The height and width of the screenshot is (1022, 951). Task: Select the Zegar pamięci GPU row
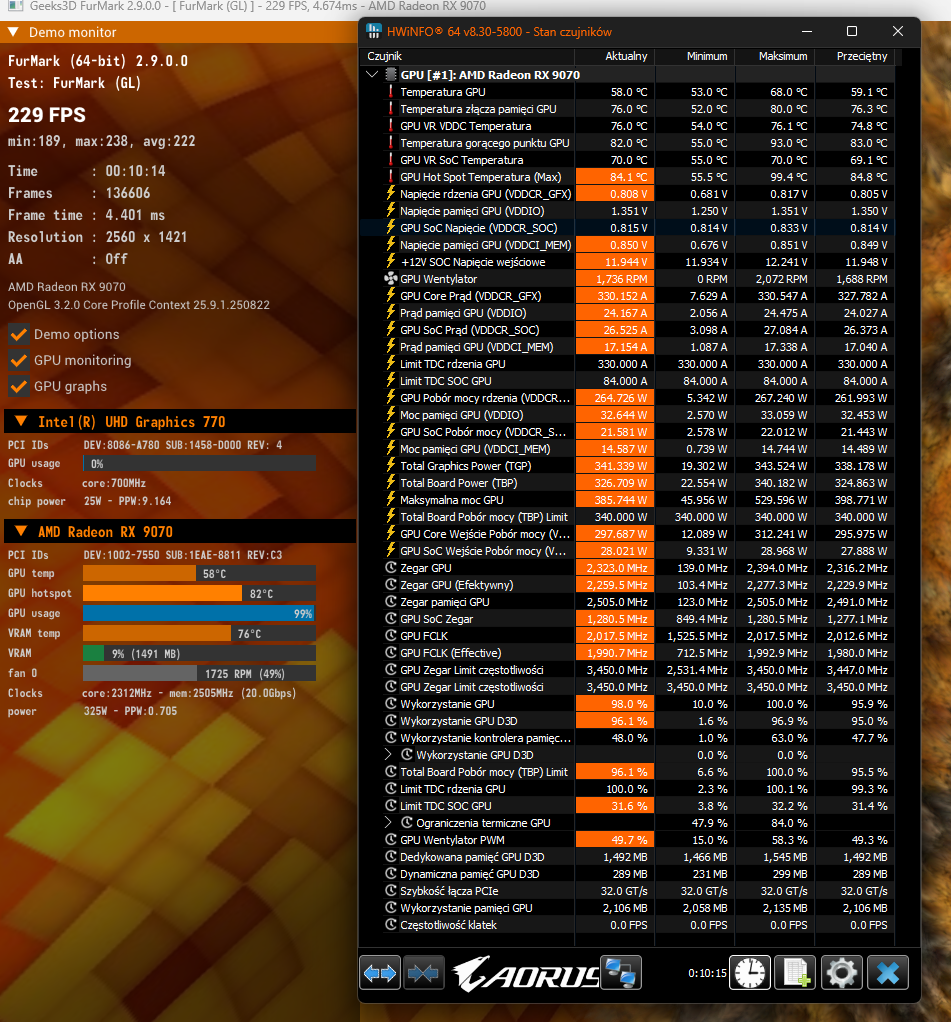coord(627,602)
